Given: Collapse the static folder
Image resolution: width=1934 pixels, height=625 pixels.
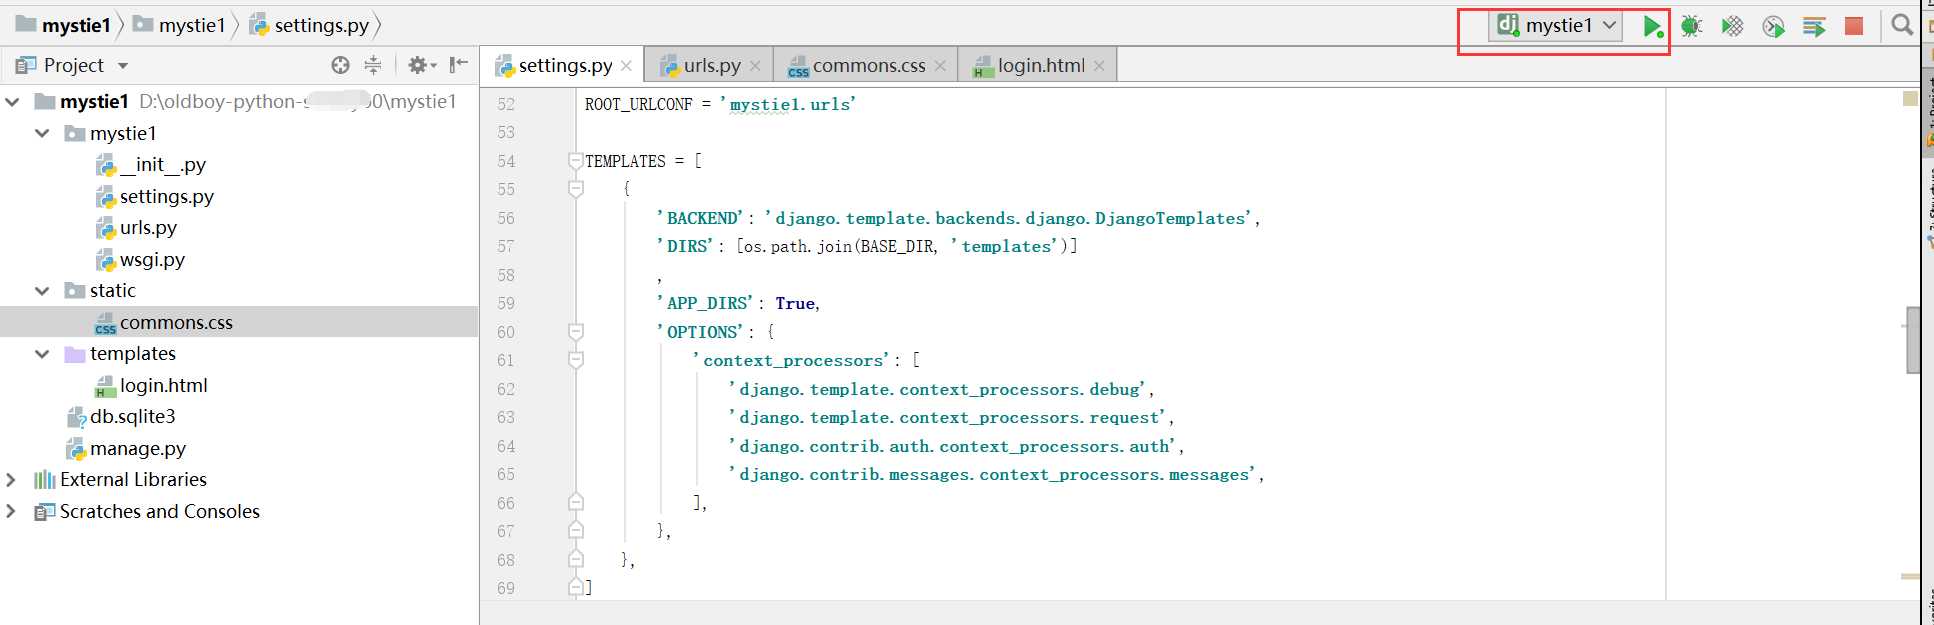Looking at the screenshot, I should pos(42,291).
